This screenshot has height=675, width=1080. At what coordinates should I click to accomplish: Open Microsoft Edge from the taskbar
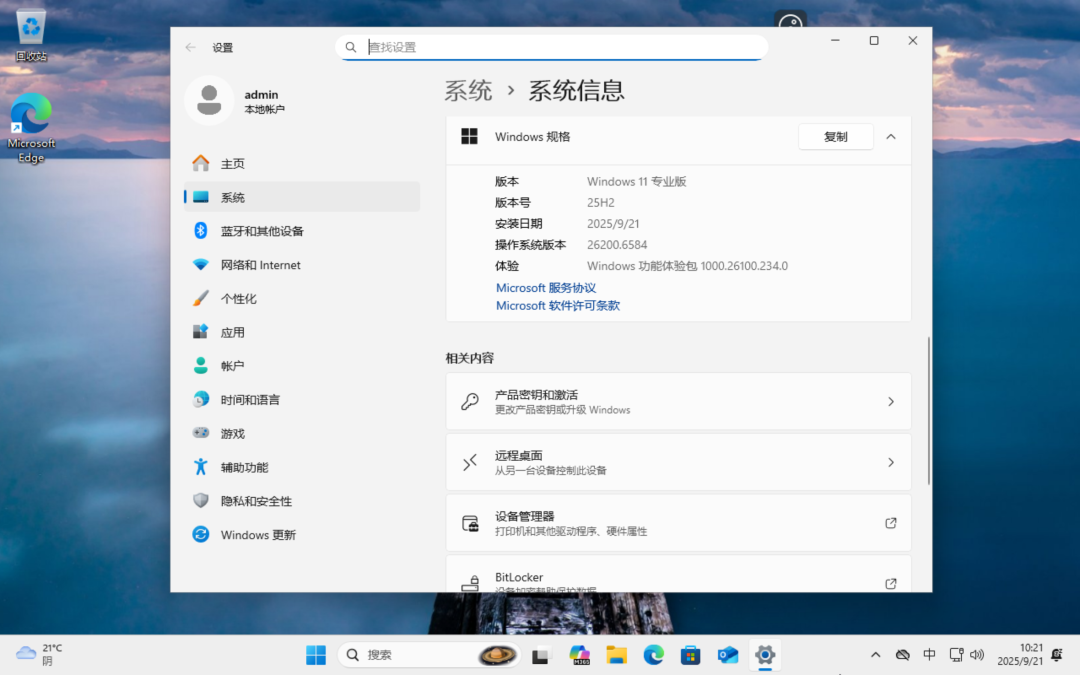(x=654, y=655)
